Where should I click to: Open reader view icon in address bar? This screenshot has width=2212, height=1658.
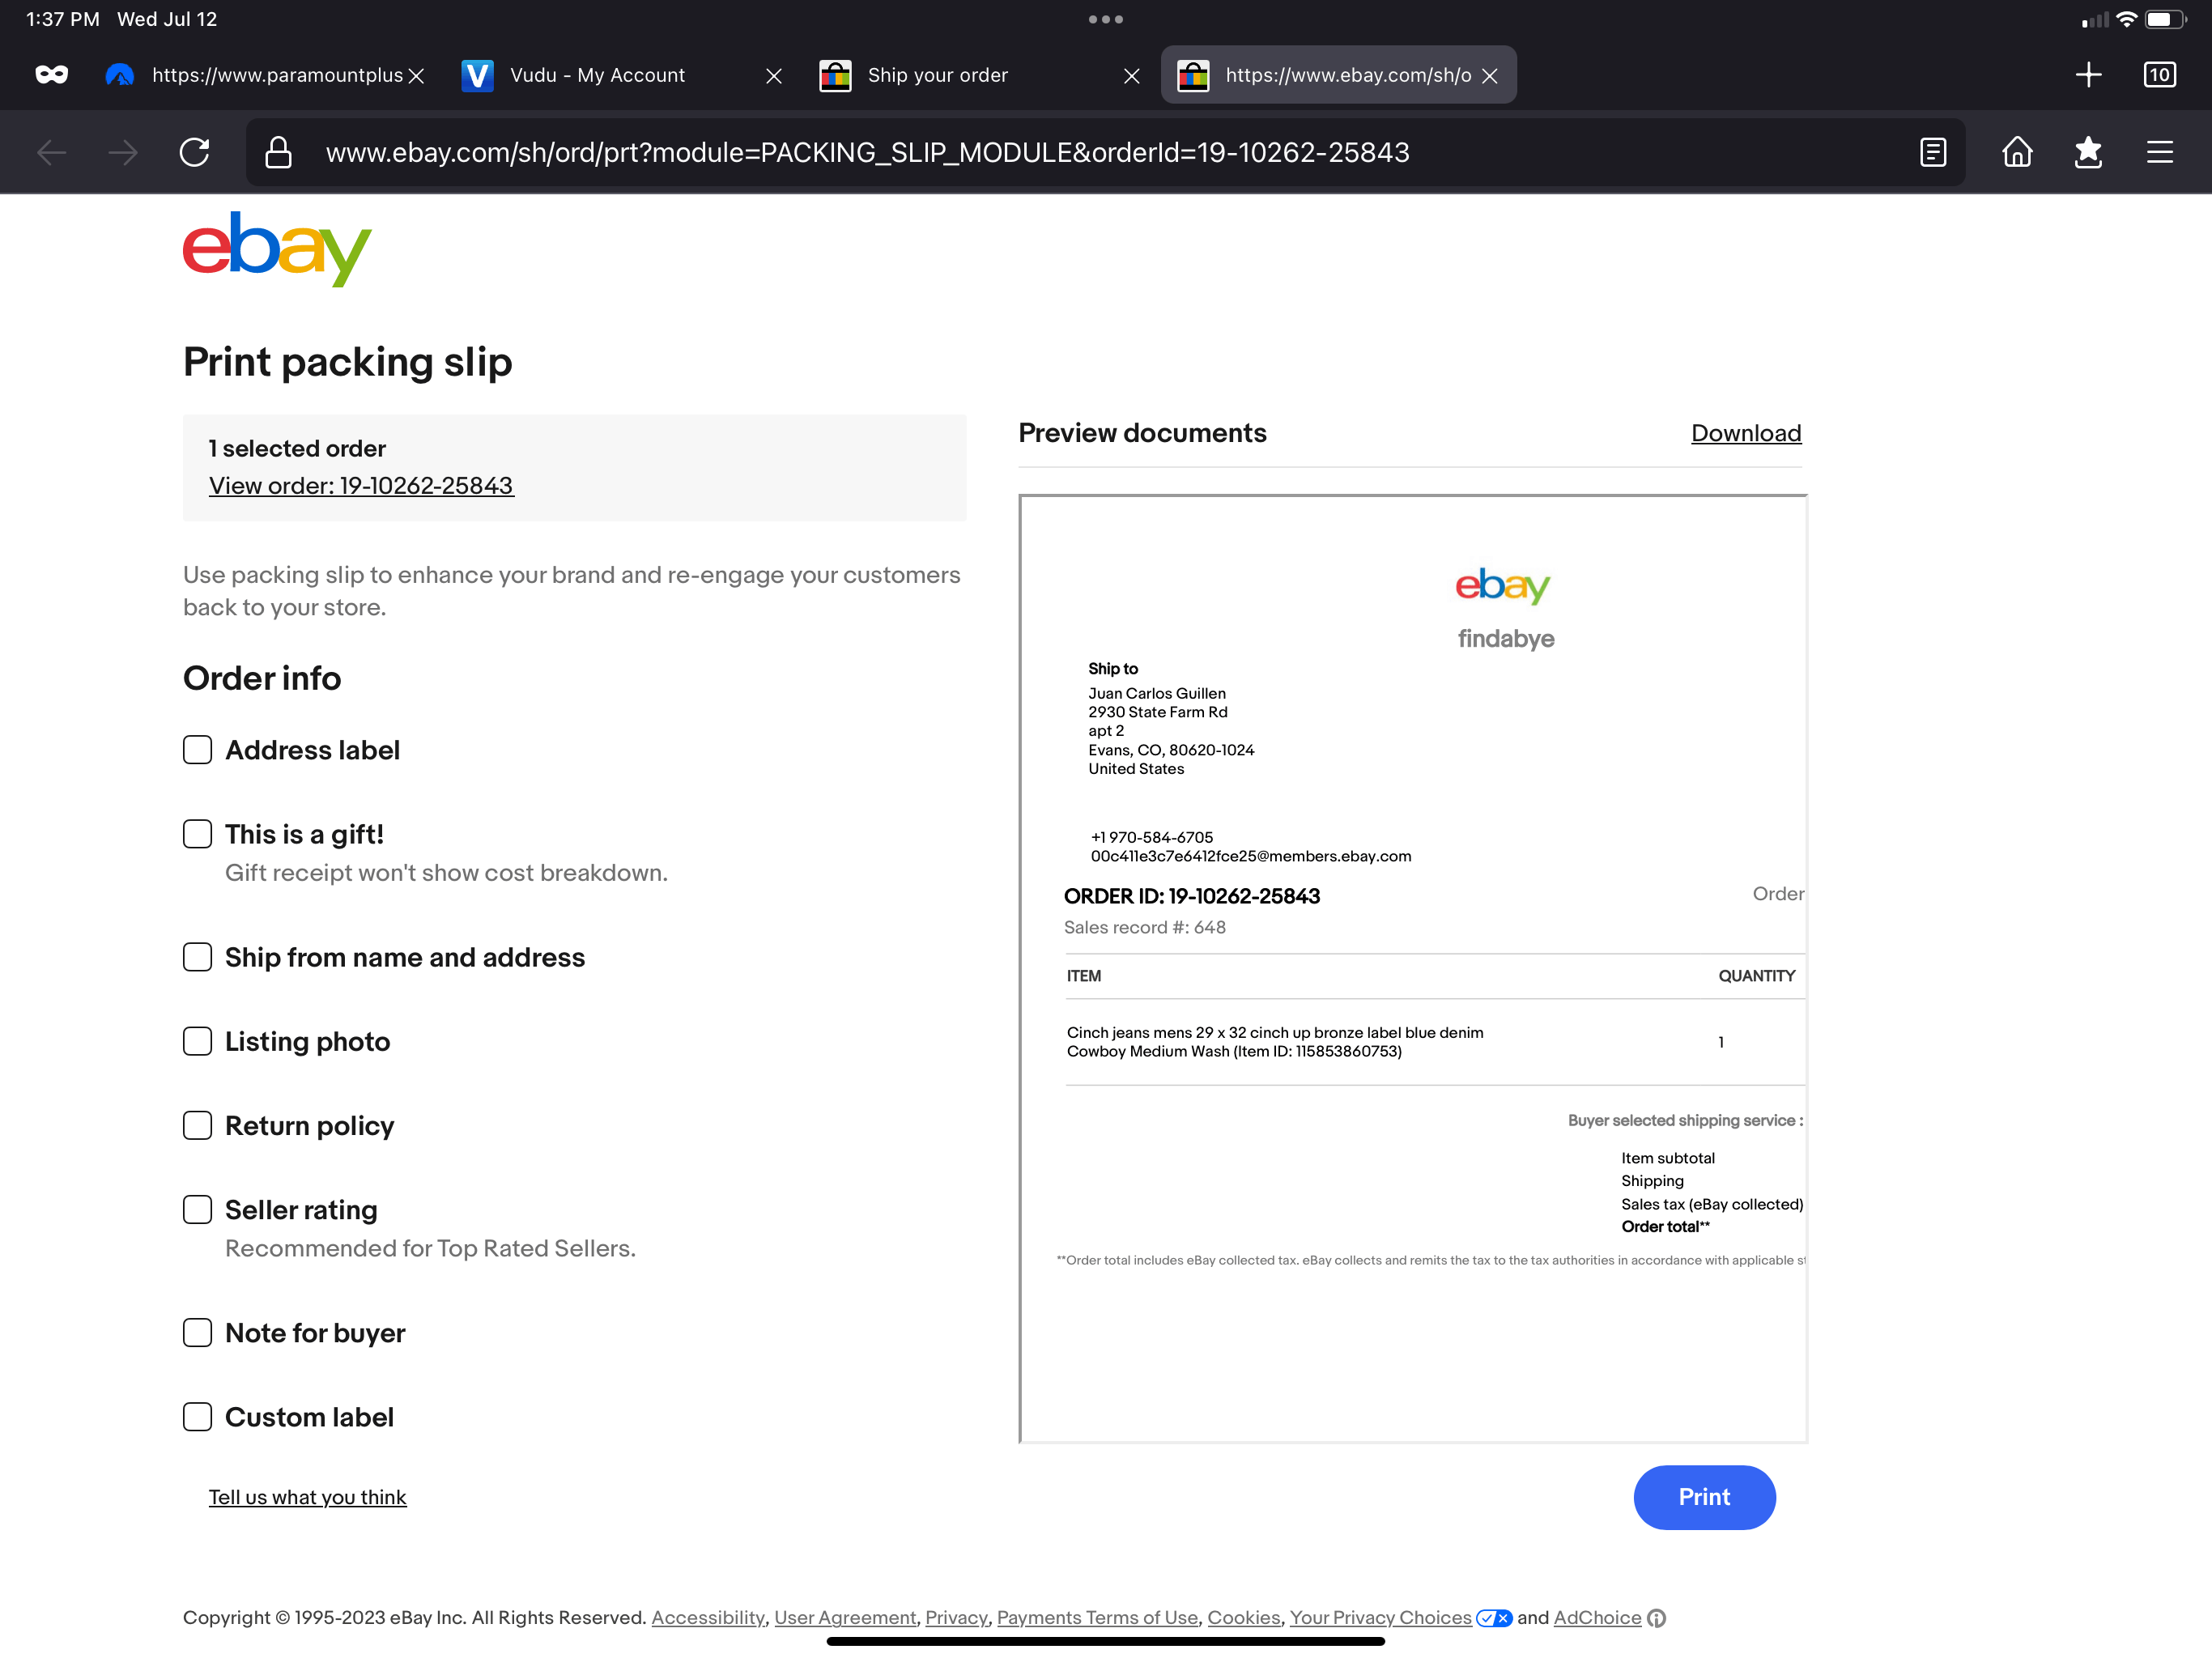click(1932, 152)
